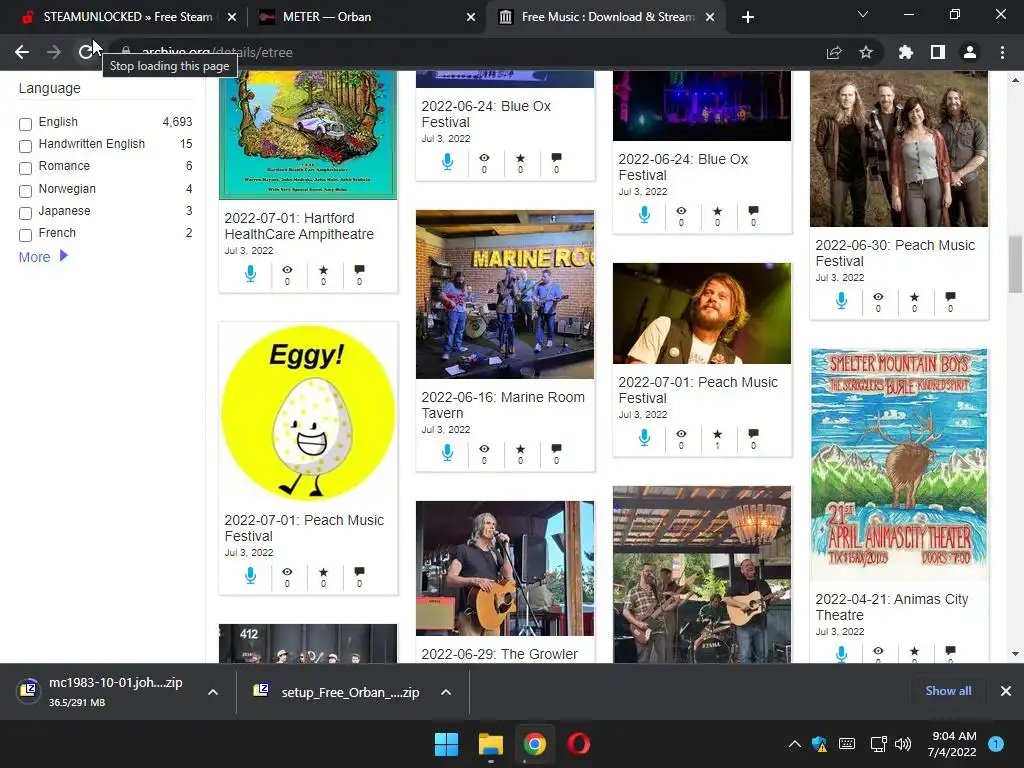
Task: Open the taskbar clock showing 9:04 AM
Action: point(952,744)
